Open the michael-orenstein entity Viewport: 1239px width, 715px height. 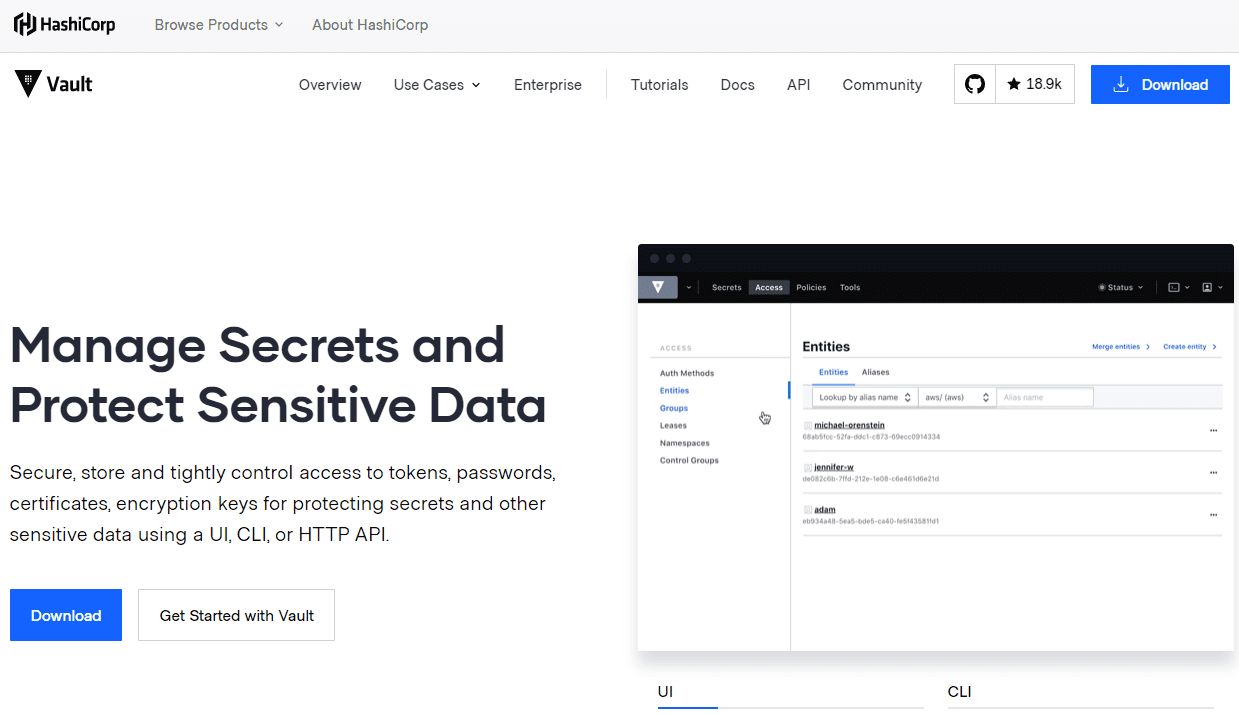click(x=849, y=425)
